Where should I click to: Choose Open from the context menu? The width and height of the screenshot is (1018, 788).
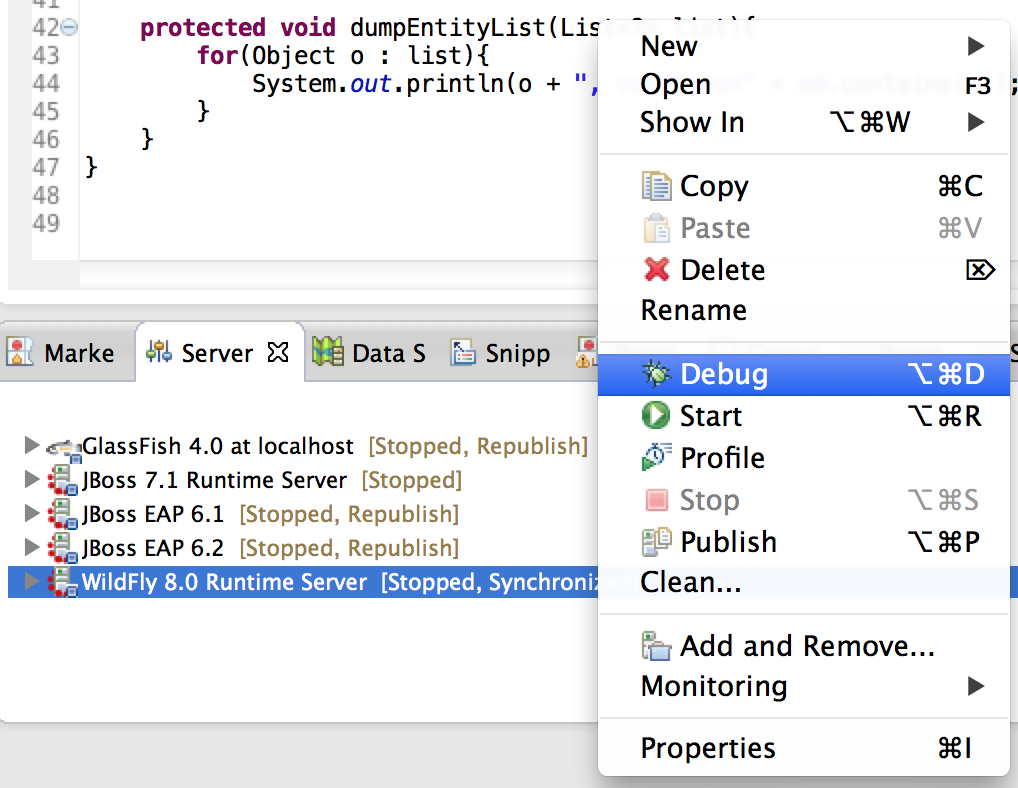tap(804, 84)
